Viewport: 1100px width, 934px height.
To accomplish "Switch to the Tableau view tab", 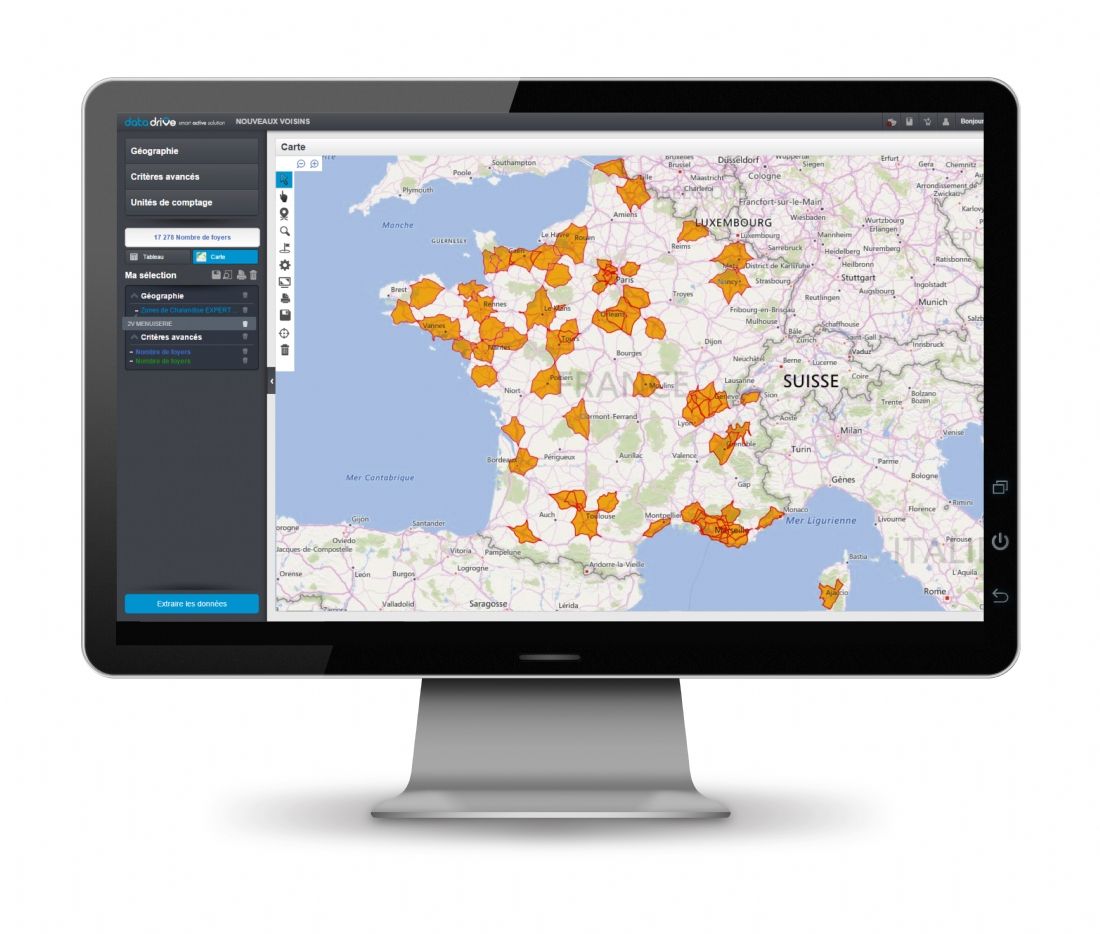I will (158, 257).
